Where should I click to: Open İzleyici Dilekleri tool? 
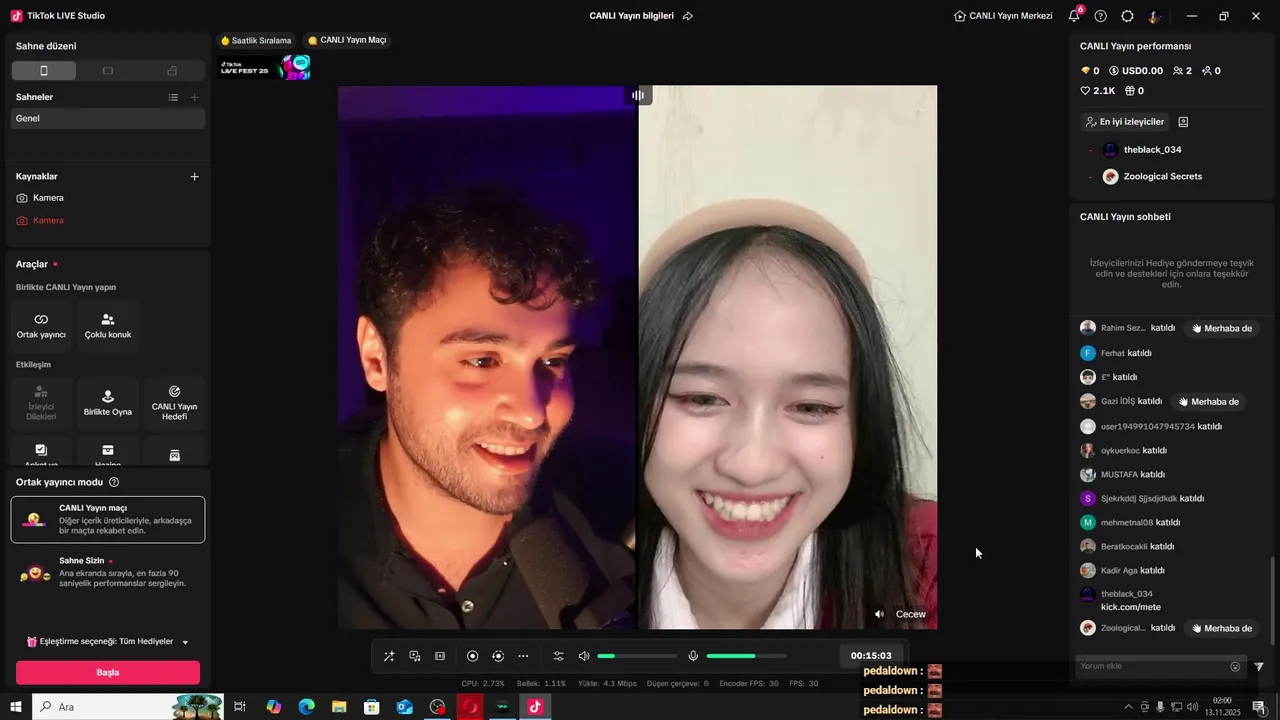41,403
